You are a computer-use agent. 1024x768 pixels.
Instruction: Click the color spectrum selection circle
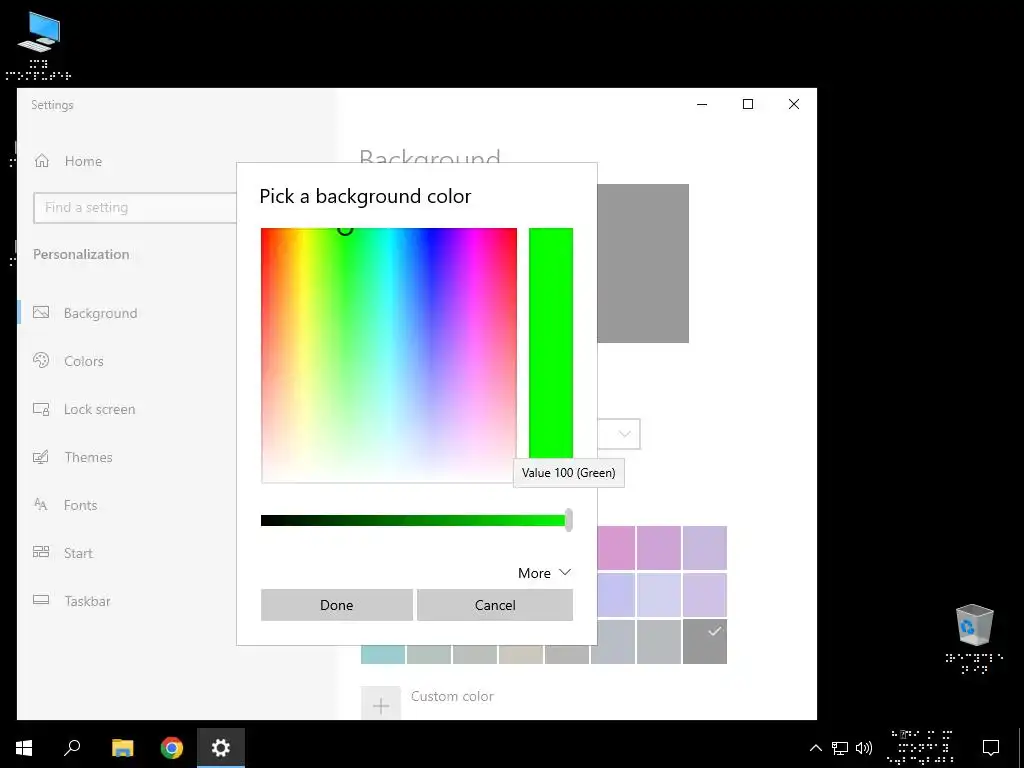pyautogui.click(x=345, y=229)
